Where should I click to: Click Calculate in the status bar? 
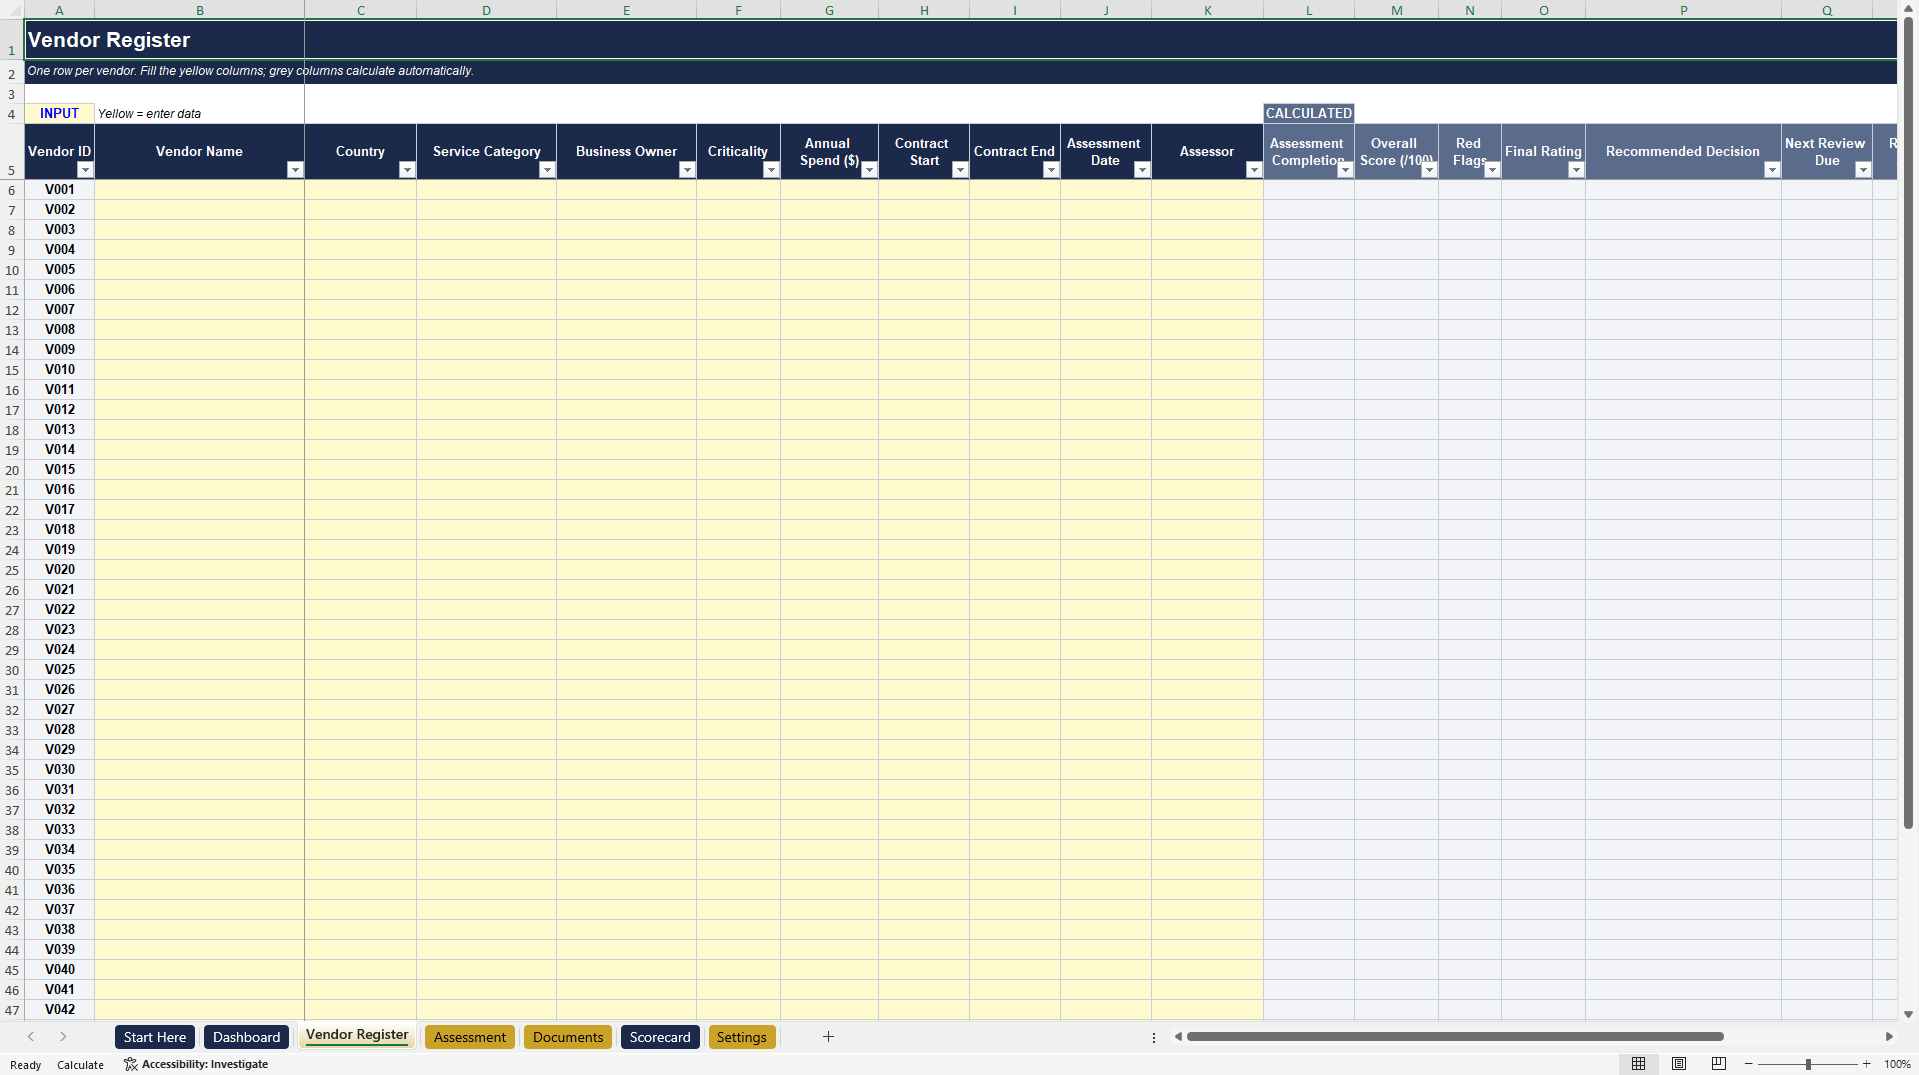[80, 1065]
